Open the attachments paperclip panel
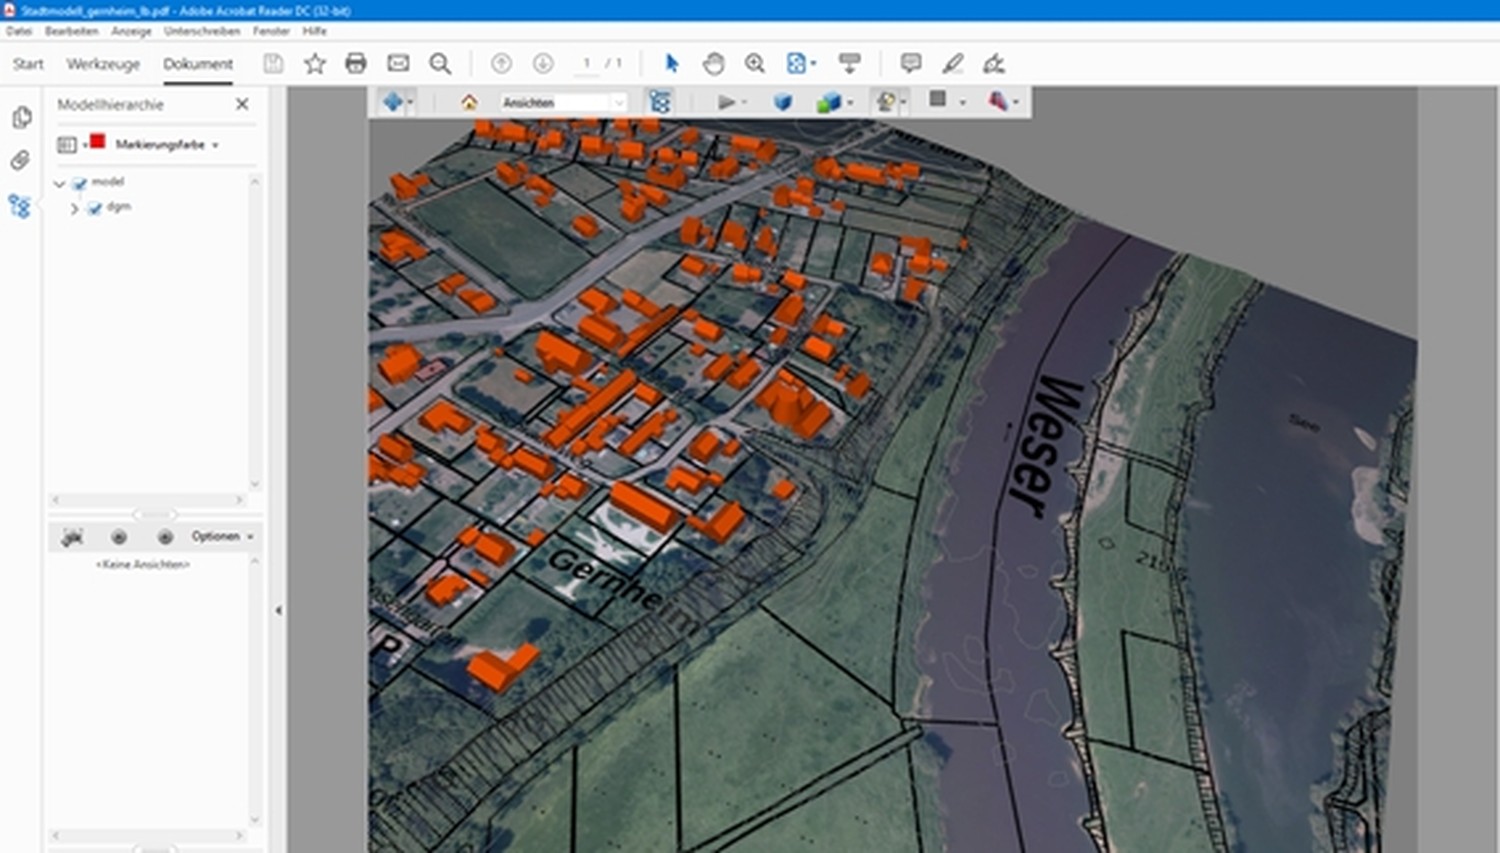 click(x=20, y=160)
